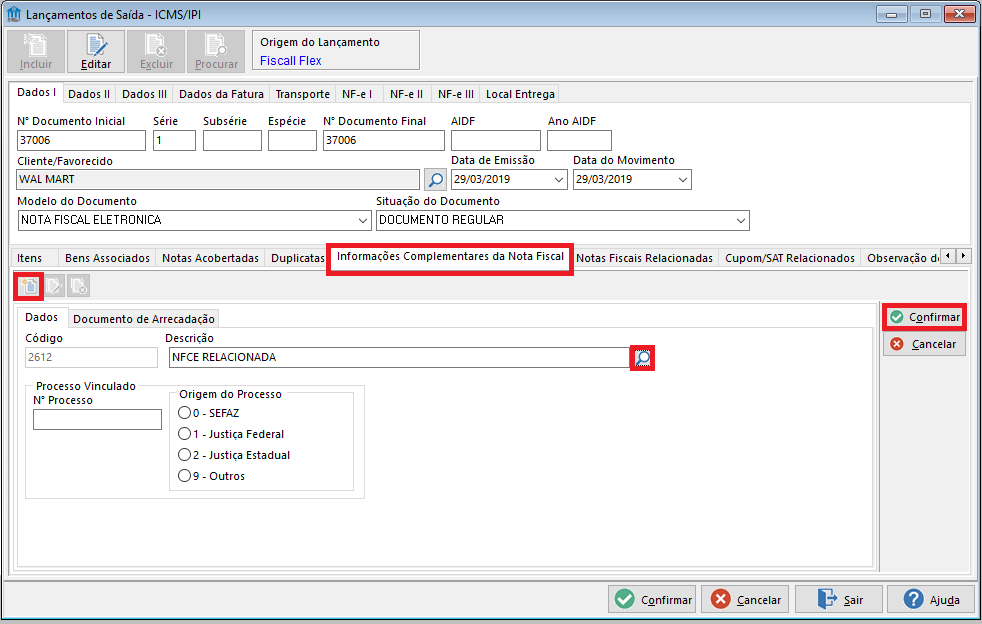This screenshot has width=982, height=624.
Task: Click the Excluir toolbar icon
Action: 156,51
